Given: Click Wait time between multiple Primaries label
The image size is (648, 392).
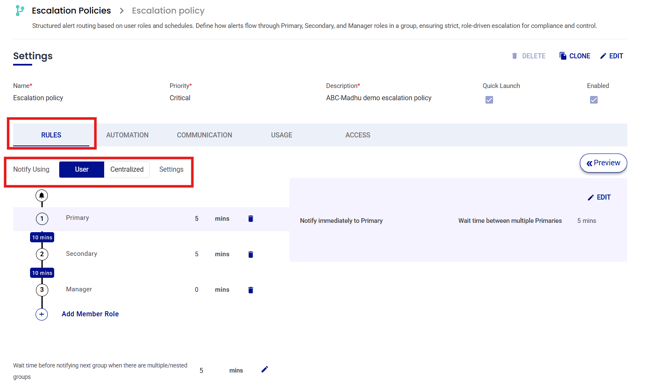Looking at the screenshot, I should point(510,221).
